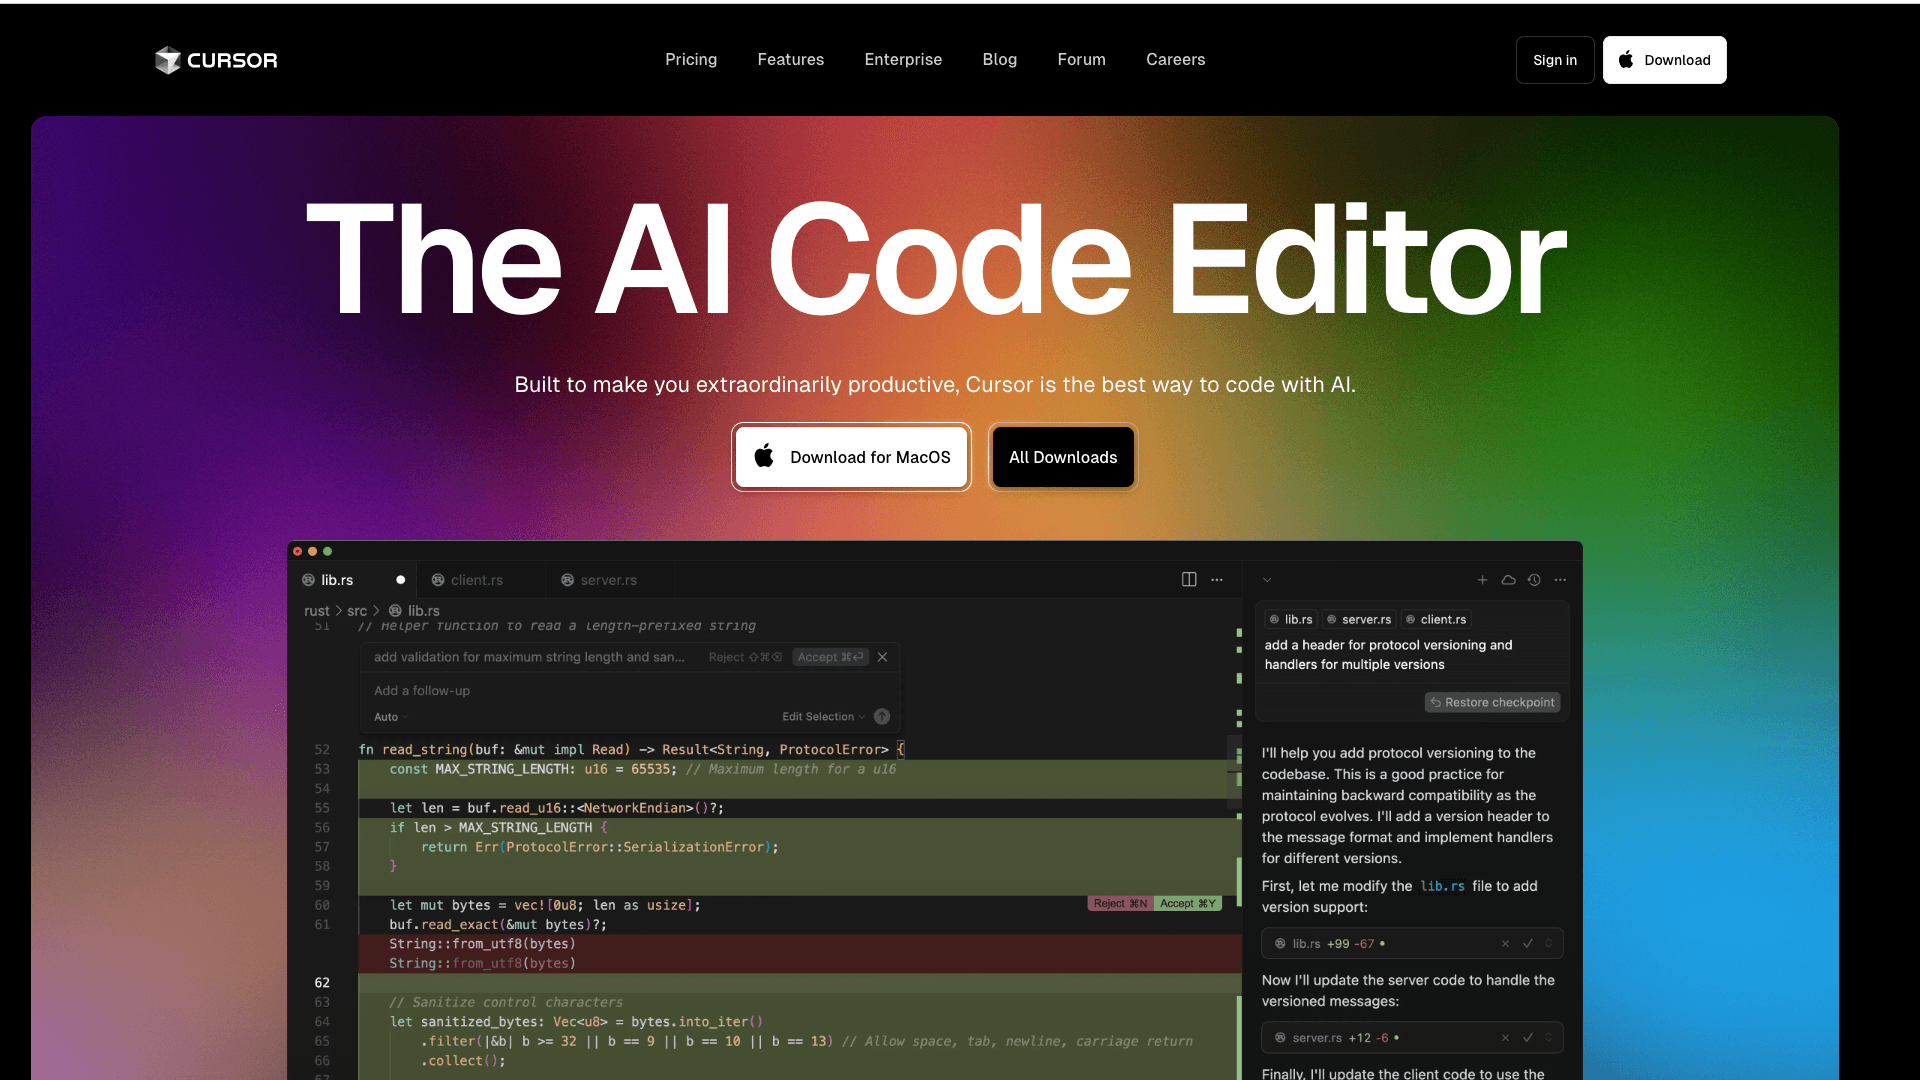Open the Edit Selection dropdown
This screenshot has width=1920, height=1080.
[823, 717]
